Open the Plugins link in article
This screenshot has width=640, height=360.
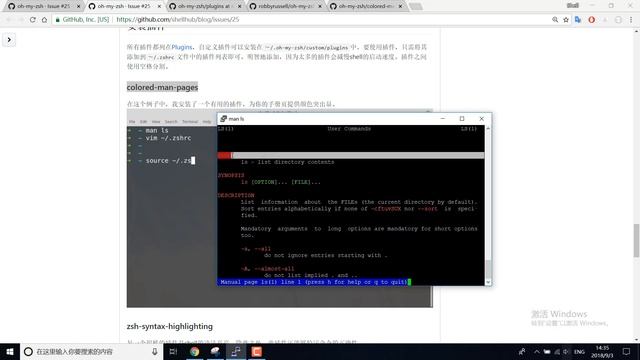point(182,47)
